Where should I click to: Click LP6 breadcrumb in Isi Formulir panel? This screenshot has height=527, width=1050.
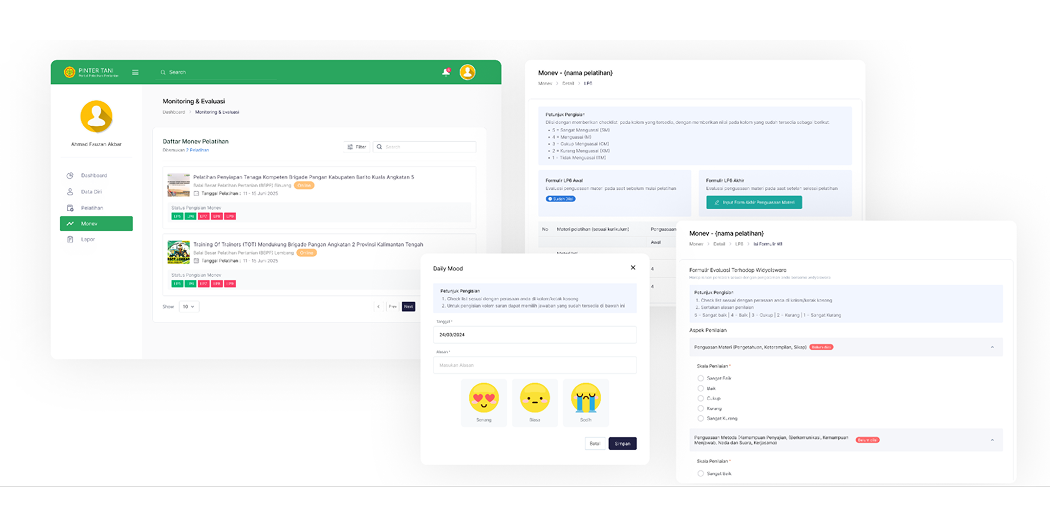point(741,244)
